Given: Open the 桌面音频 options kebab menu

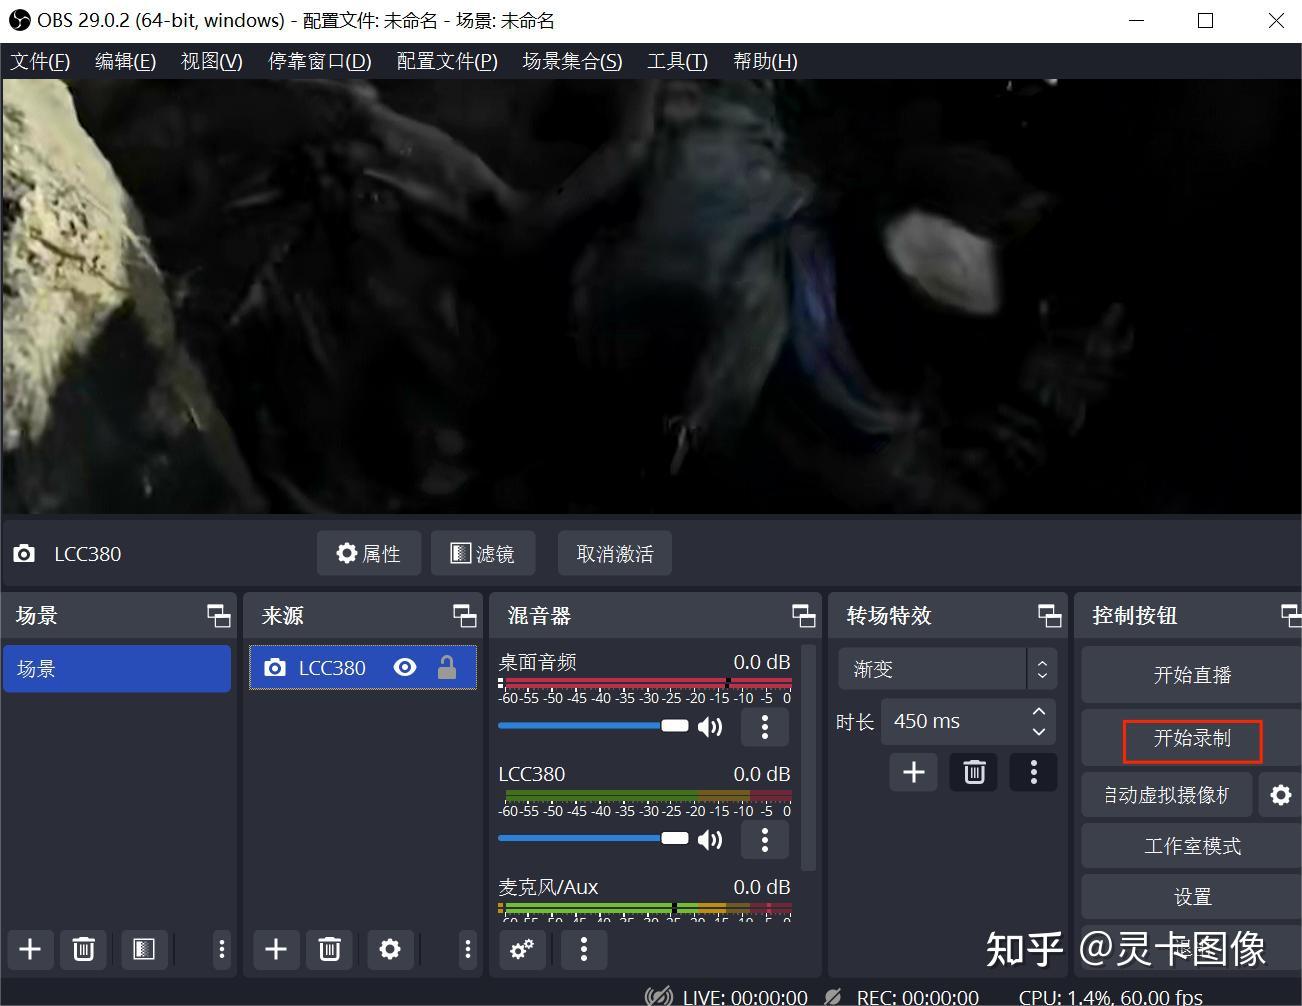Looking at the screenshot, I should coord(765,726).
